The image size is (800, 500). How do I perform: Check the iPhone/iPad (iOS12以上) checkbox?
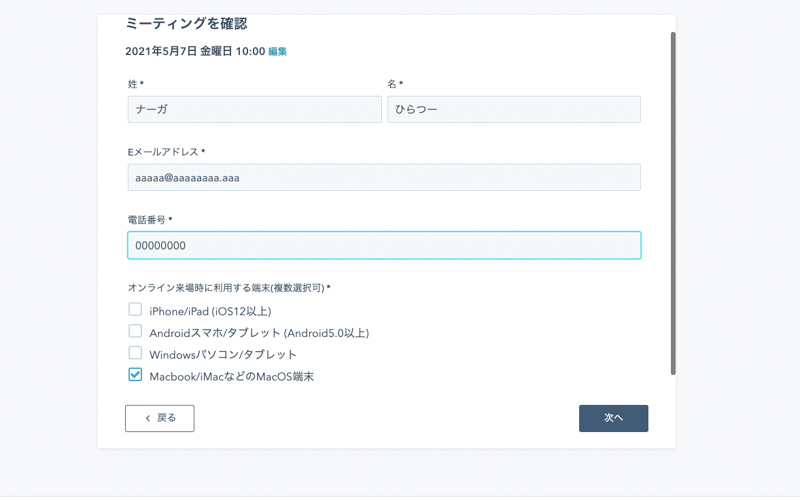click(135, 310)
